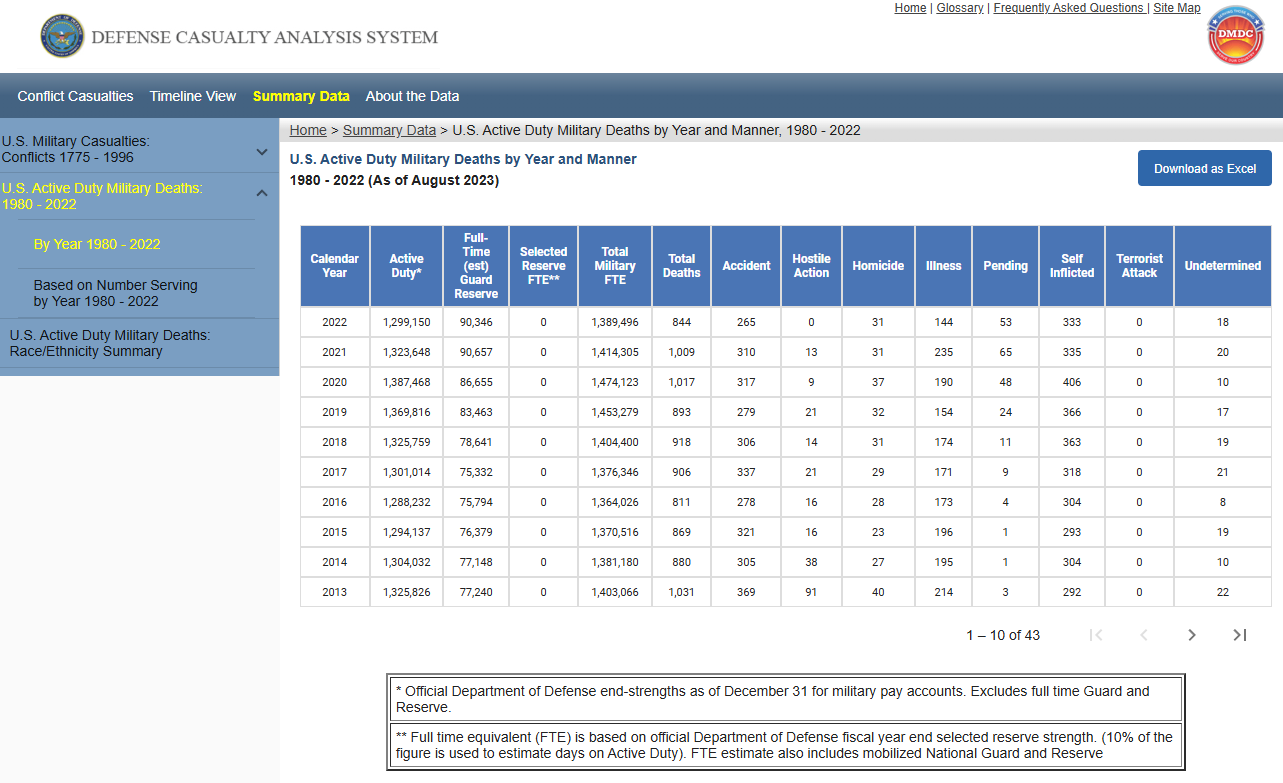Click the 2016 calendar year cell
The height and width of the screenshot is (783, 1283).
tap(335, 502)
